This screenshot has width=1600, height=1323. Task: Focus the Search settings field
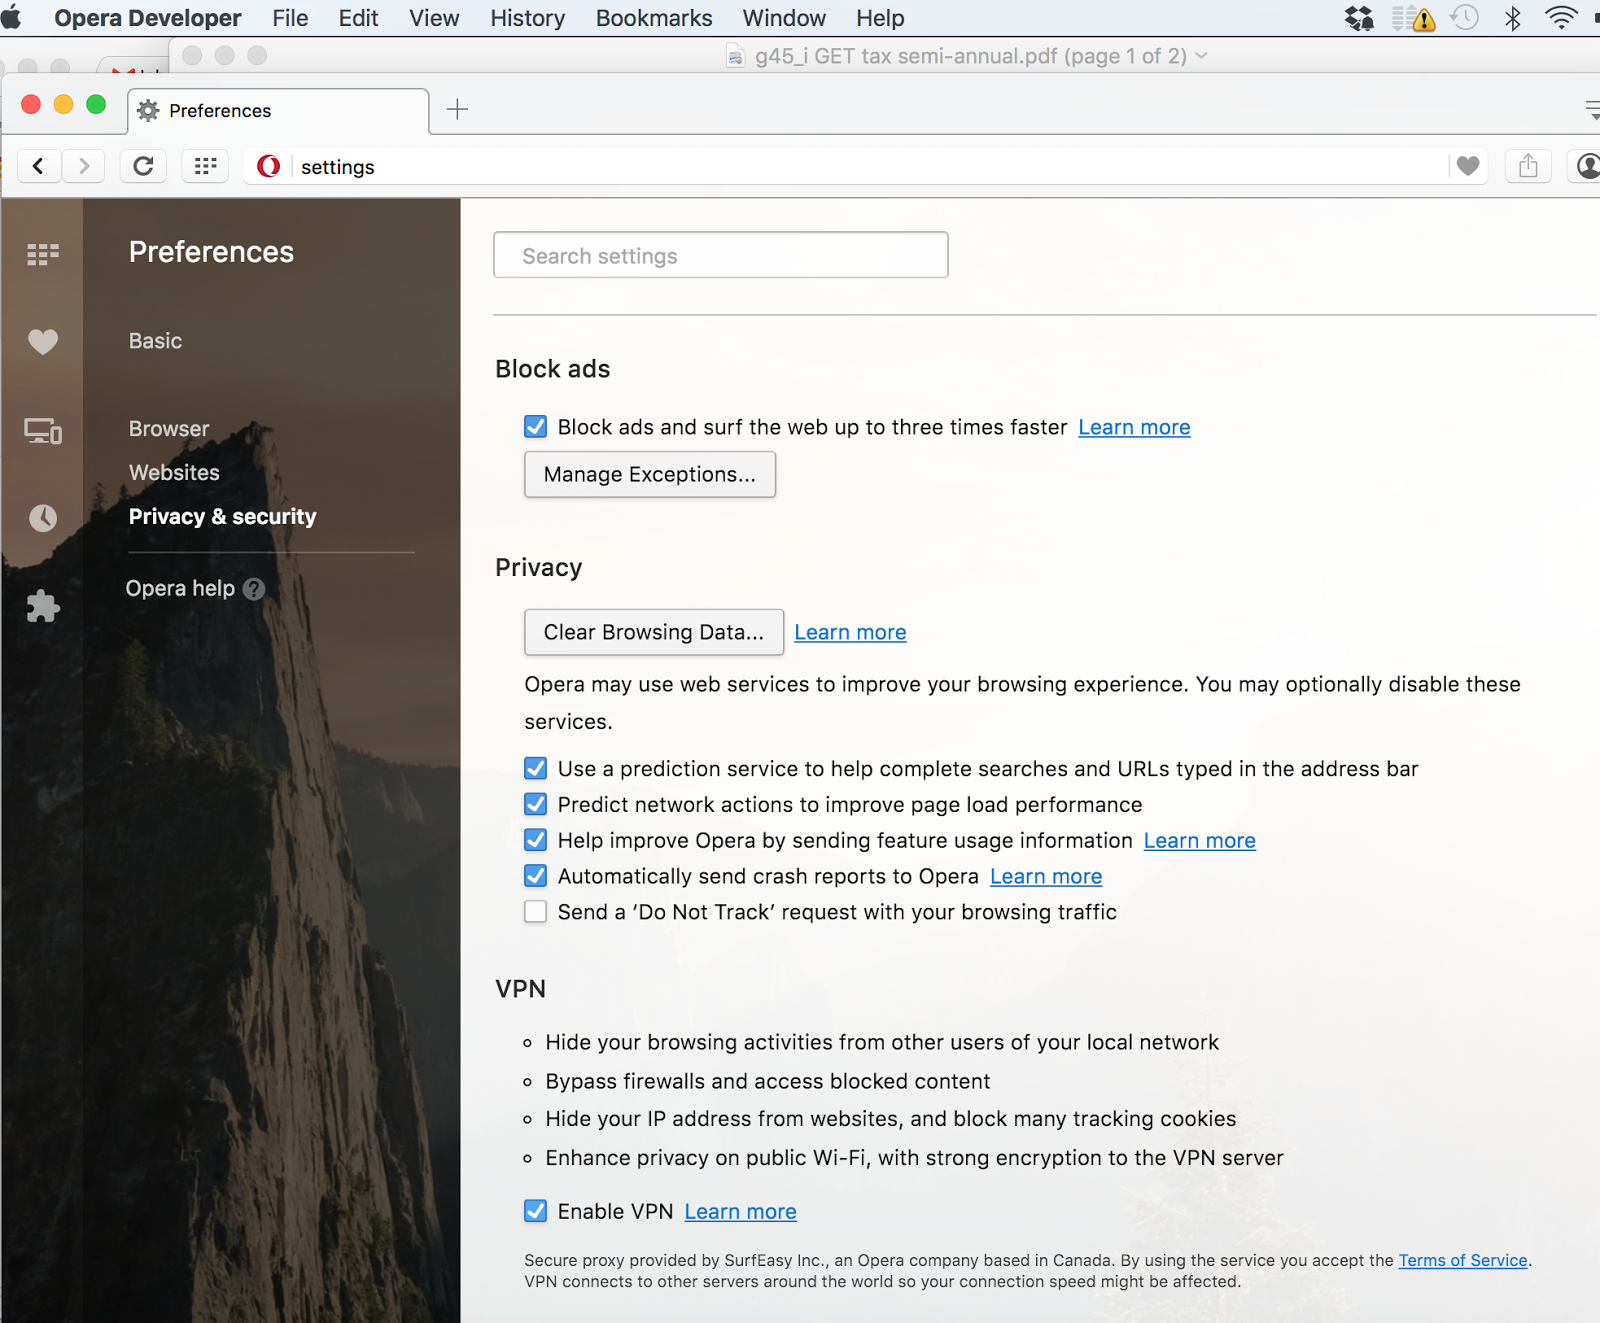(x=721, y=255)
